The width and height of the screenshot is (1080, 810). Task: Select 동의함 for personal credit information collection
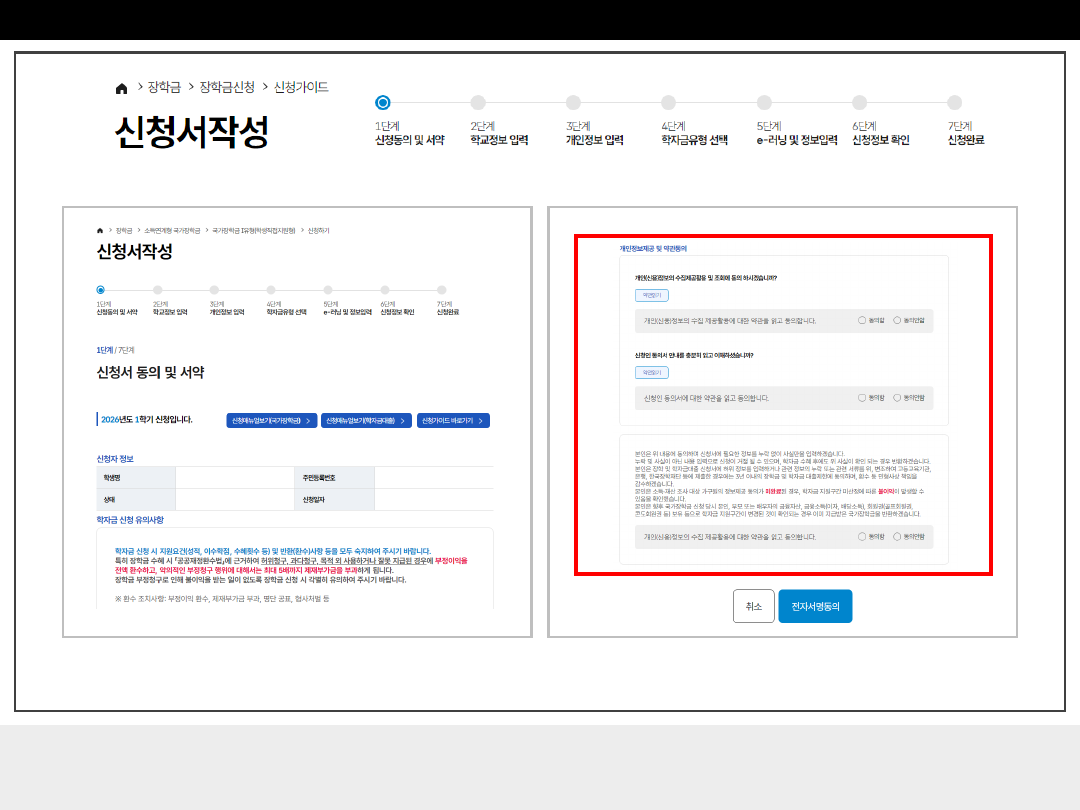[x=863, y=321]
